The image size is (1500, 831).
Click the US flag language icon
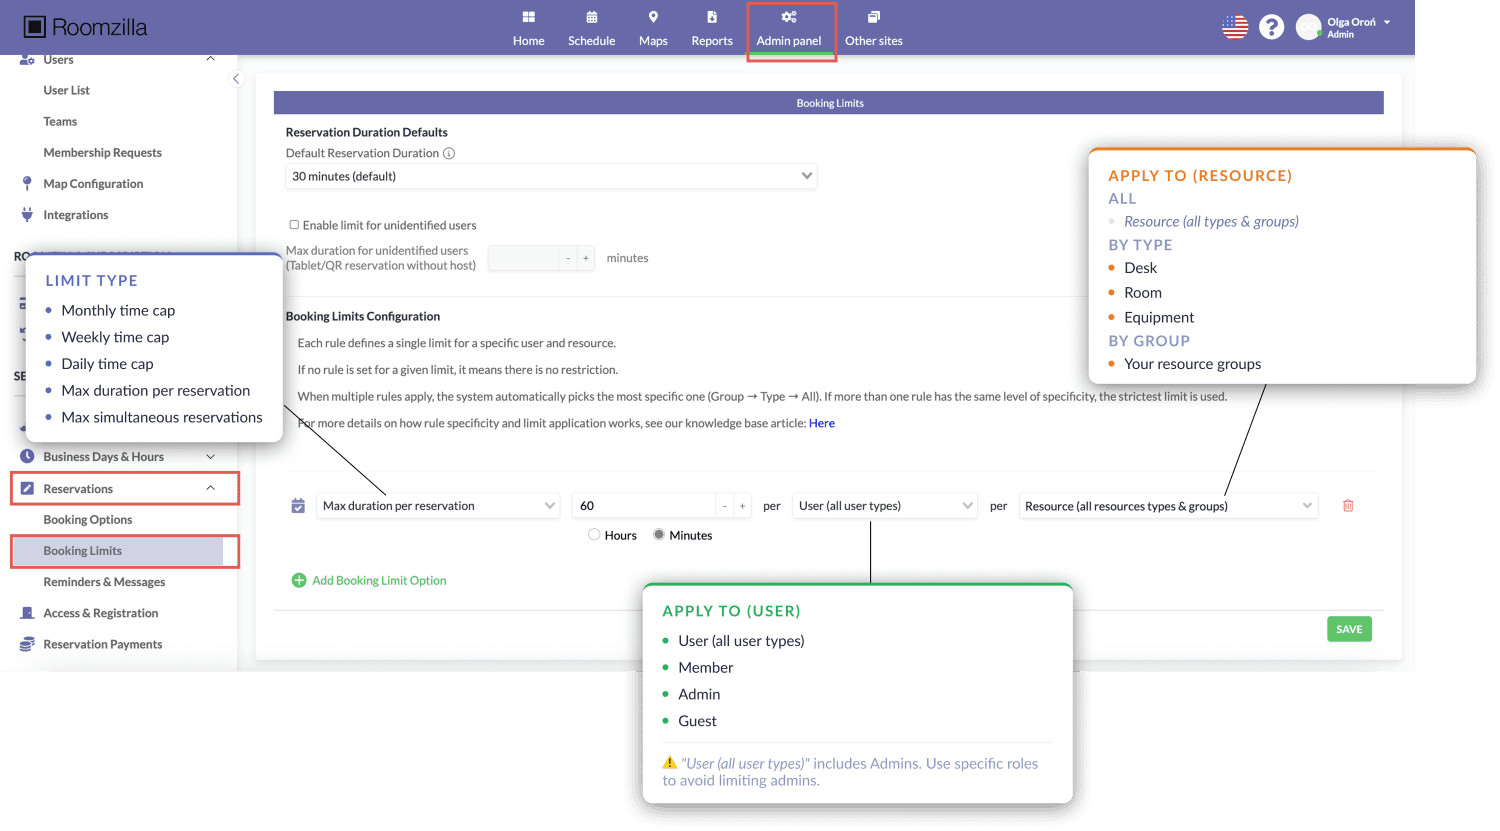(x=1235, y=27)
